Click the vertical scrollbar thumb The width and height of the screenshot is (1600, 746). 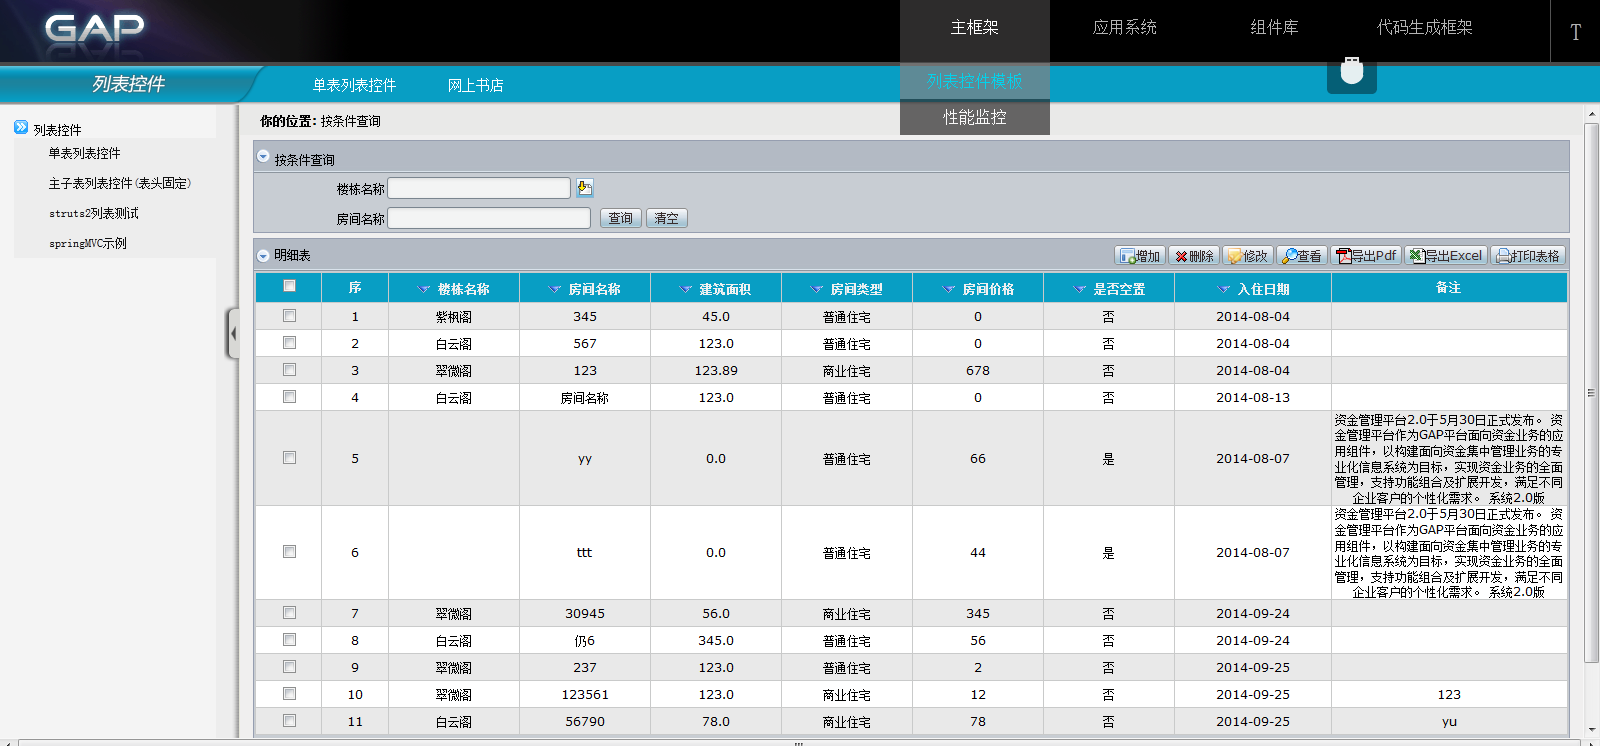[1591, 393]
